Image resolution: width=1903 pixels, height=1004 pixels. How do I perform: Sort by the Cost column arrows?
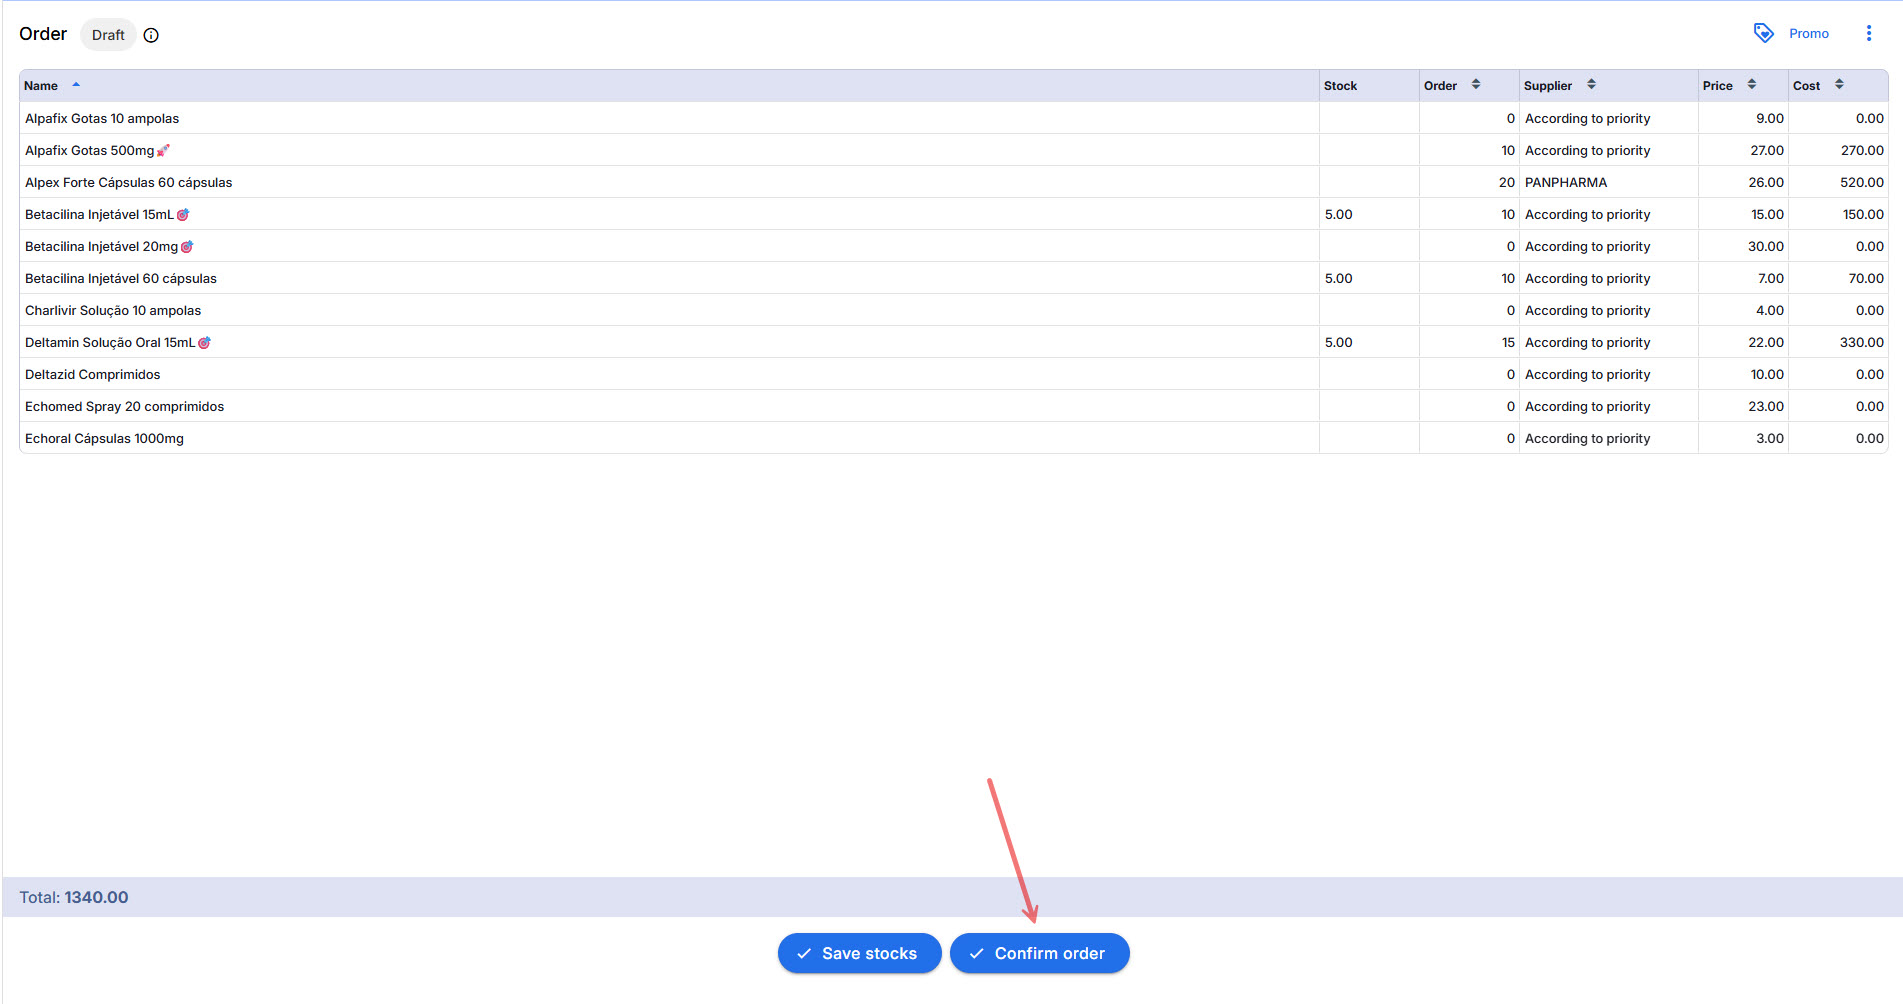tap(1839, 85)
